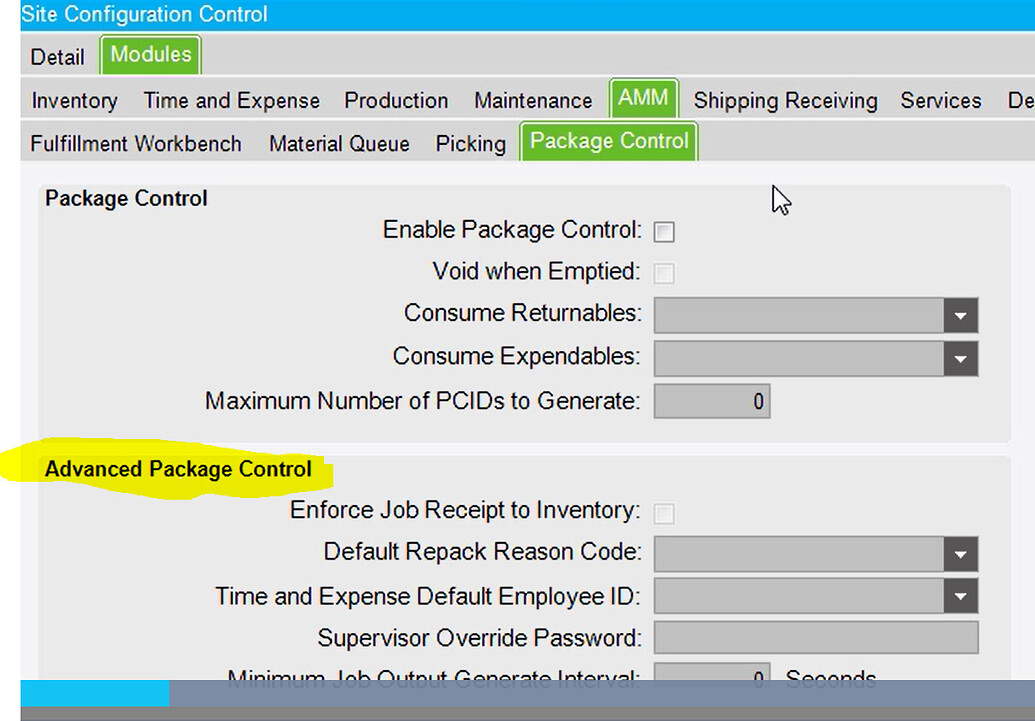This screenshot has width=1035, height=721.
Task: Open the Consume Expendables dropdown
Action: coord(960,358)
